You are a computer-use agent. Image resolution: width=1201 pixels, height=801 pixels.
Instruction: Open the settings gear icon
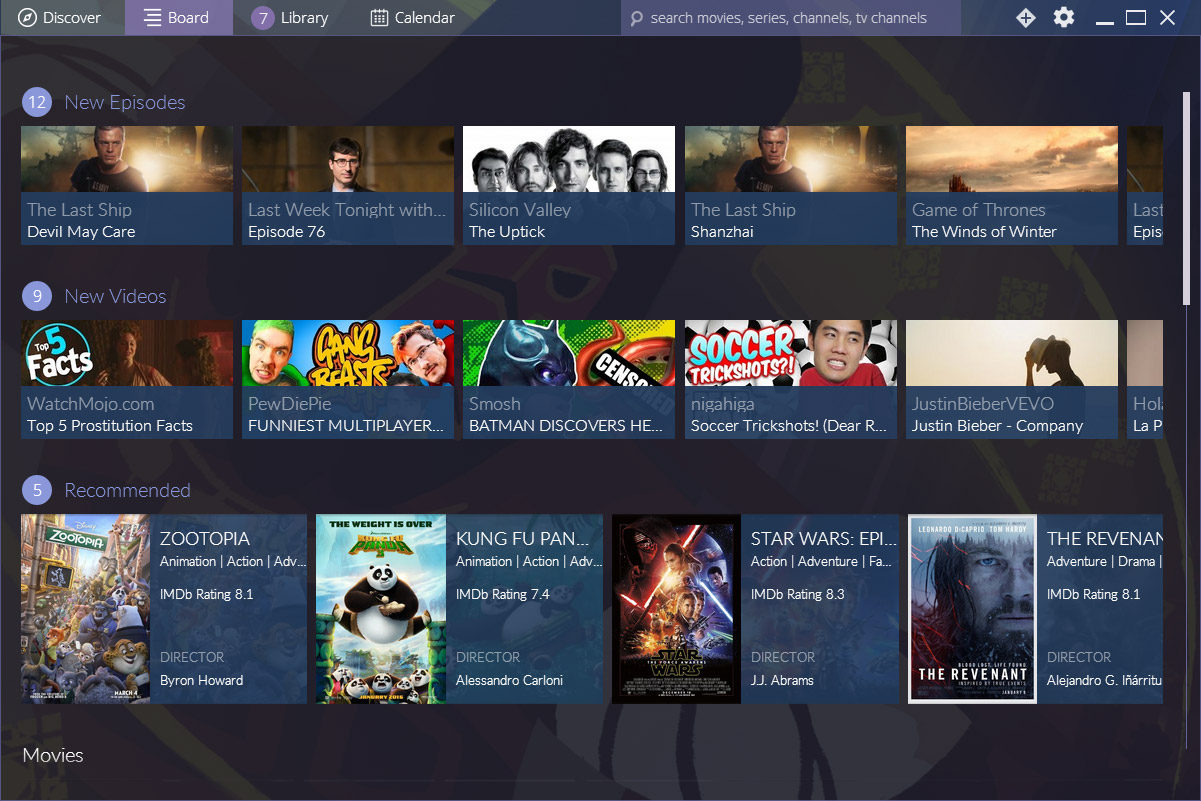tap(1064, 18)
